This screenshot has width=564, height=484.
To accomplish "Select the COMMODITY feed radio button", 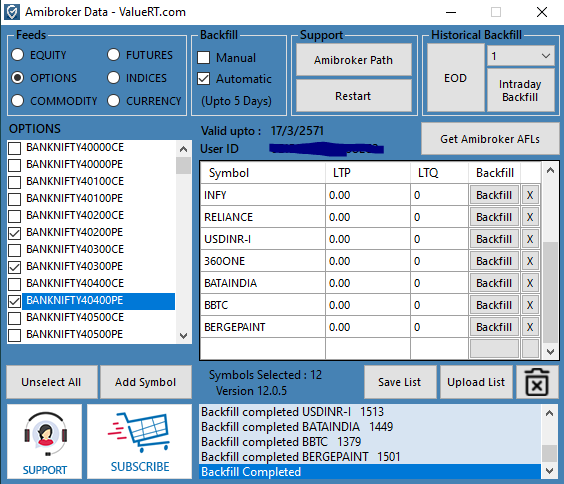I will point(18,101).
